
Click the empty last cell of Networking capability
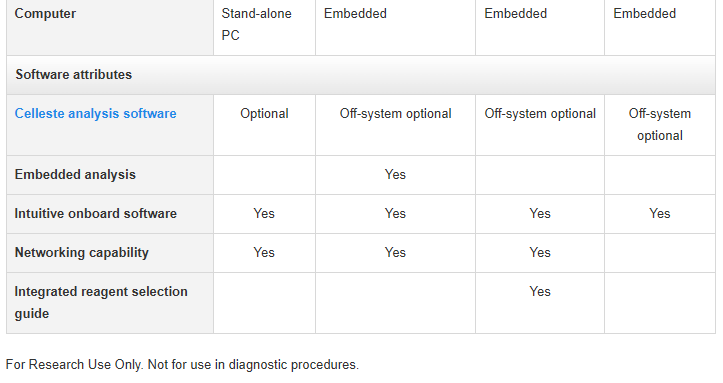(x=659, y=253)
